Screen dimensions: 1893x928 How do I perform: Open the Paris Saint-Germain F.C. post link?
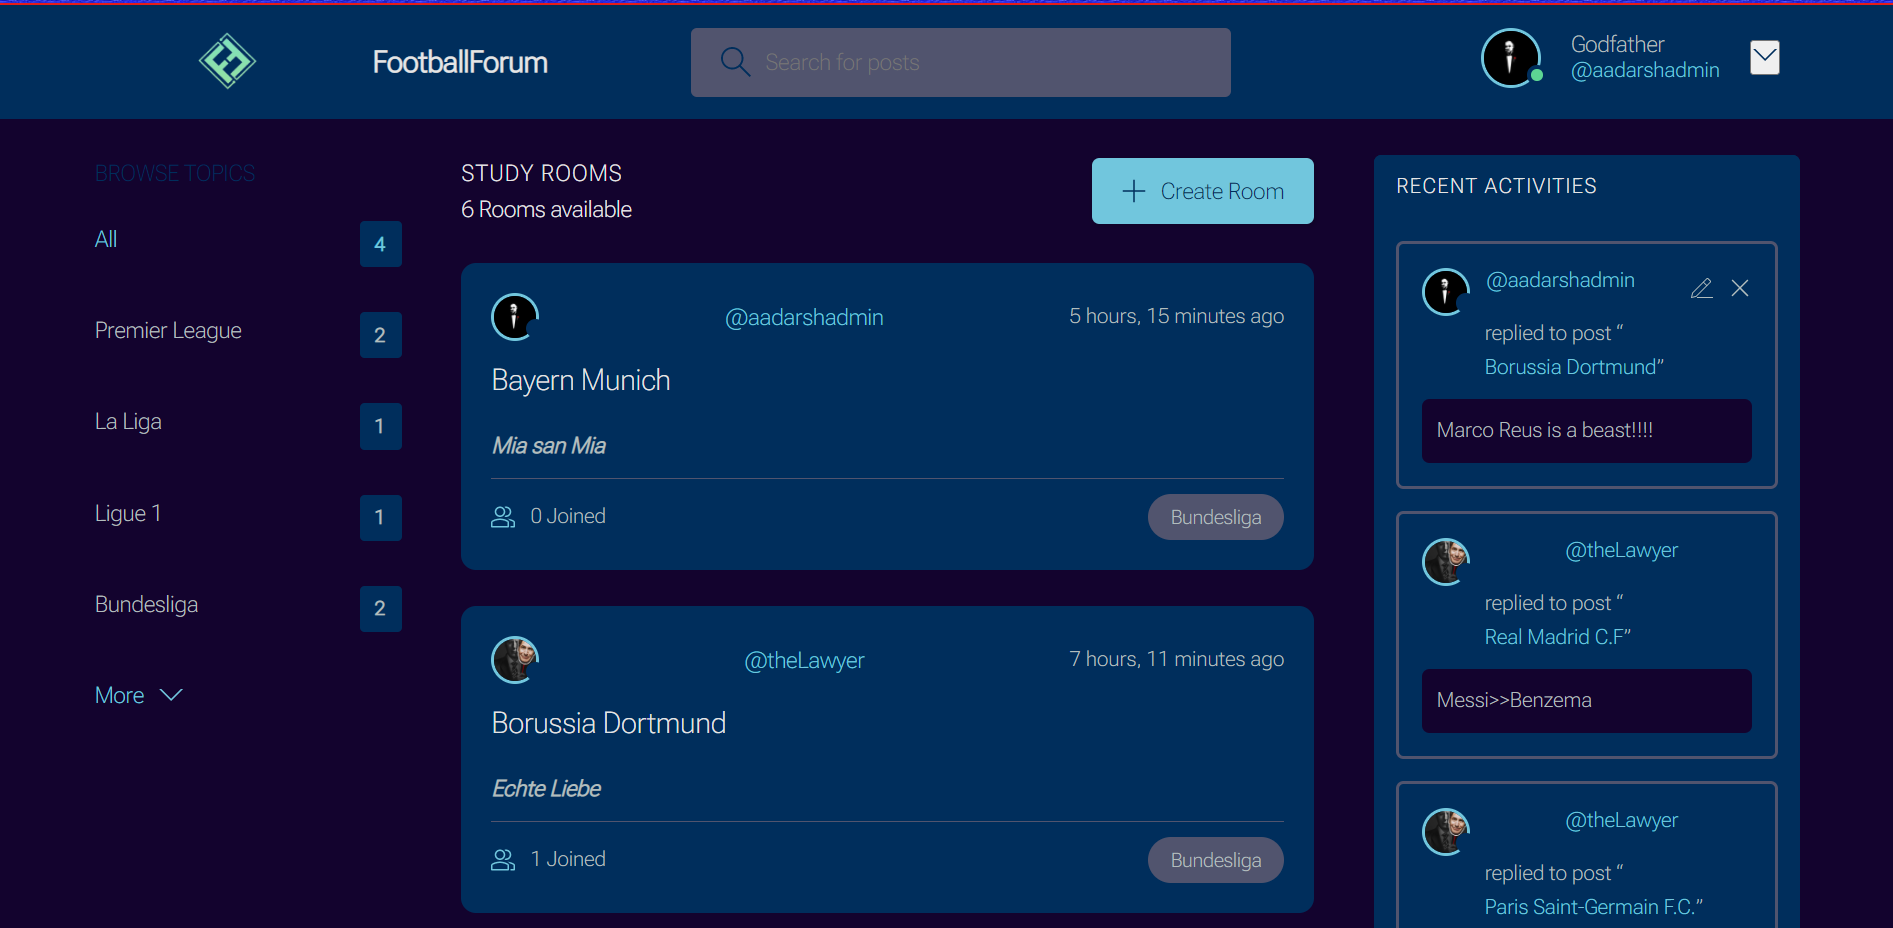(1590, 907)
